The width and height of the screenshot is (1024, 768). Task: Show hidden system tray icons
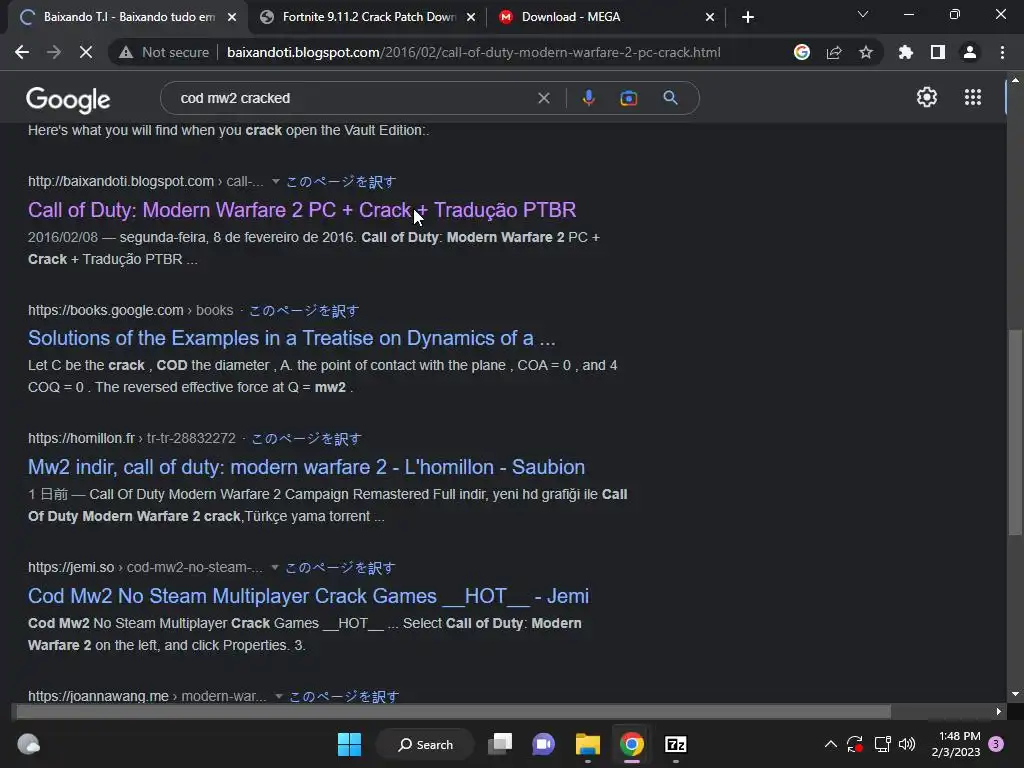[831, 744]
